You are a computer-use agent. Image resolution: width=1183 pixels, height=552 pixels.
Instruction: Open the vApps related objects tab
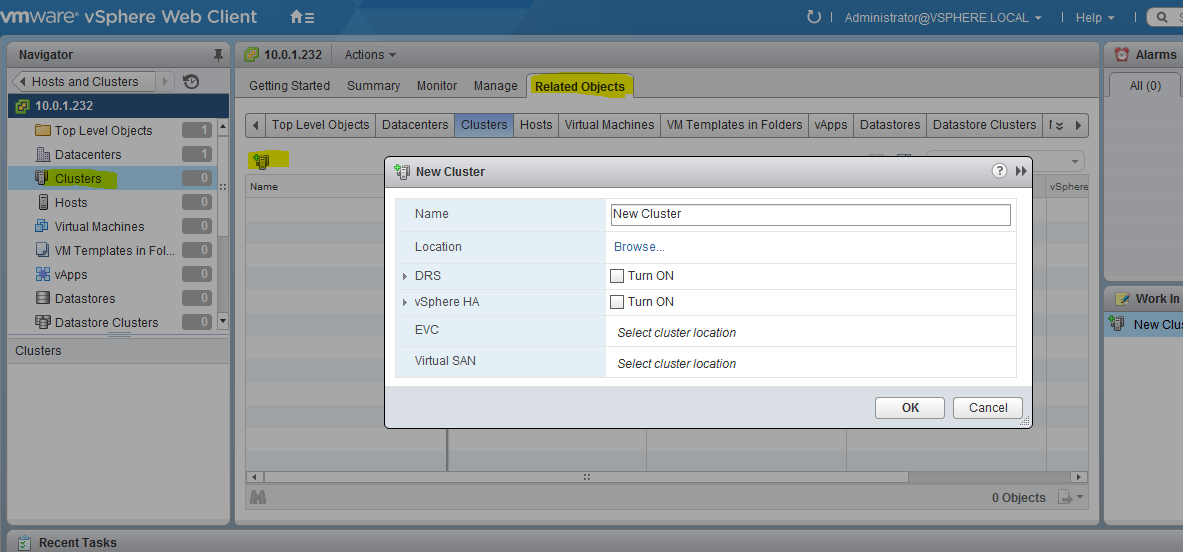click(x=831, y=125)
